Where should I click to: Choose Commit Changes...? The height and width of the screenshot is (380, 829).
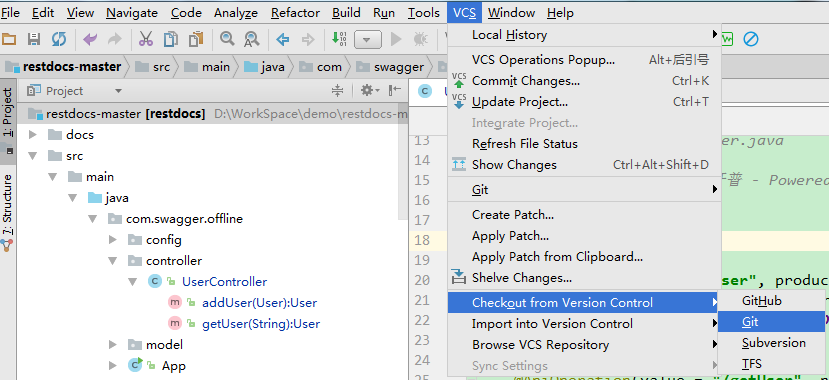(584, 81)
